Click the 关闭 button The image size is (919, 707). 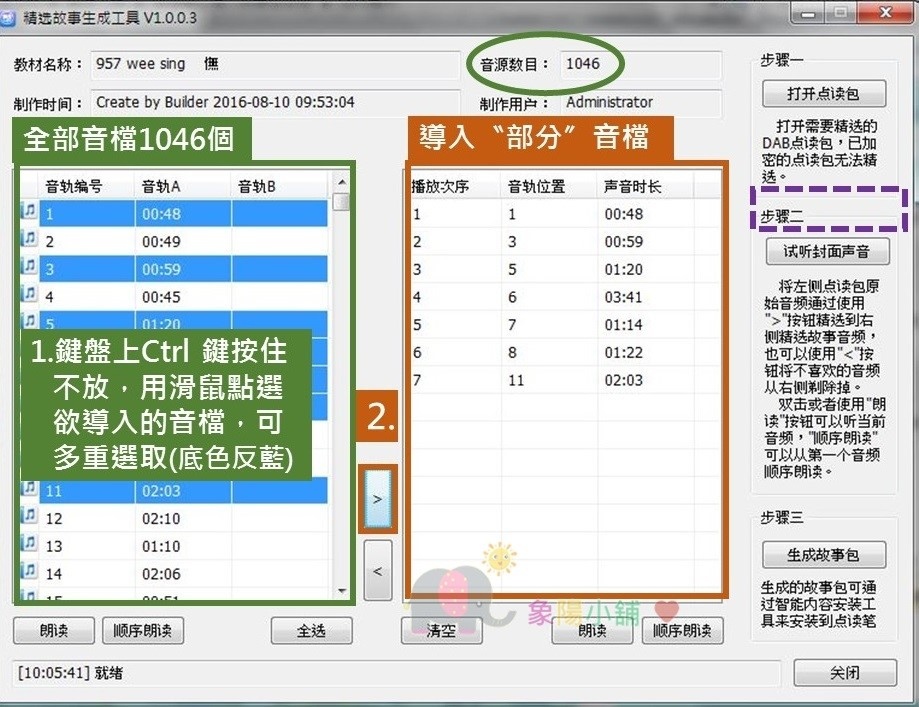pyautogui.click(x=845, y=673)
